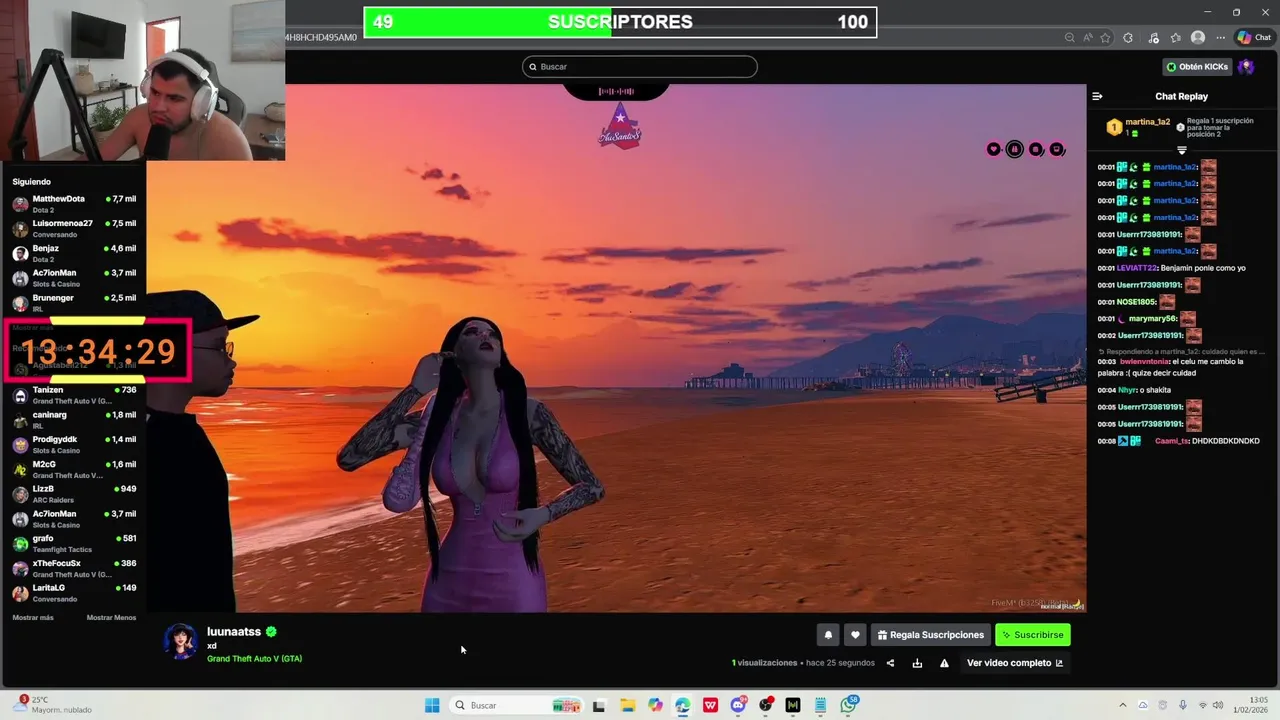Collapse the Chat Replay panel
The height and width of the screenshot is (720, 1280).
pos(1097,97)
